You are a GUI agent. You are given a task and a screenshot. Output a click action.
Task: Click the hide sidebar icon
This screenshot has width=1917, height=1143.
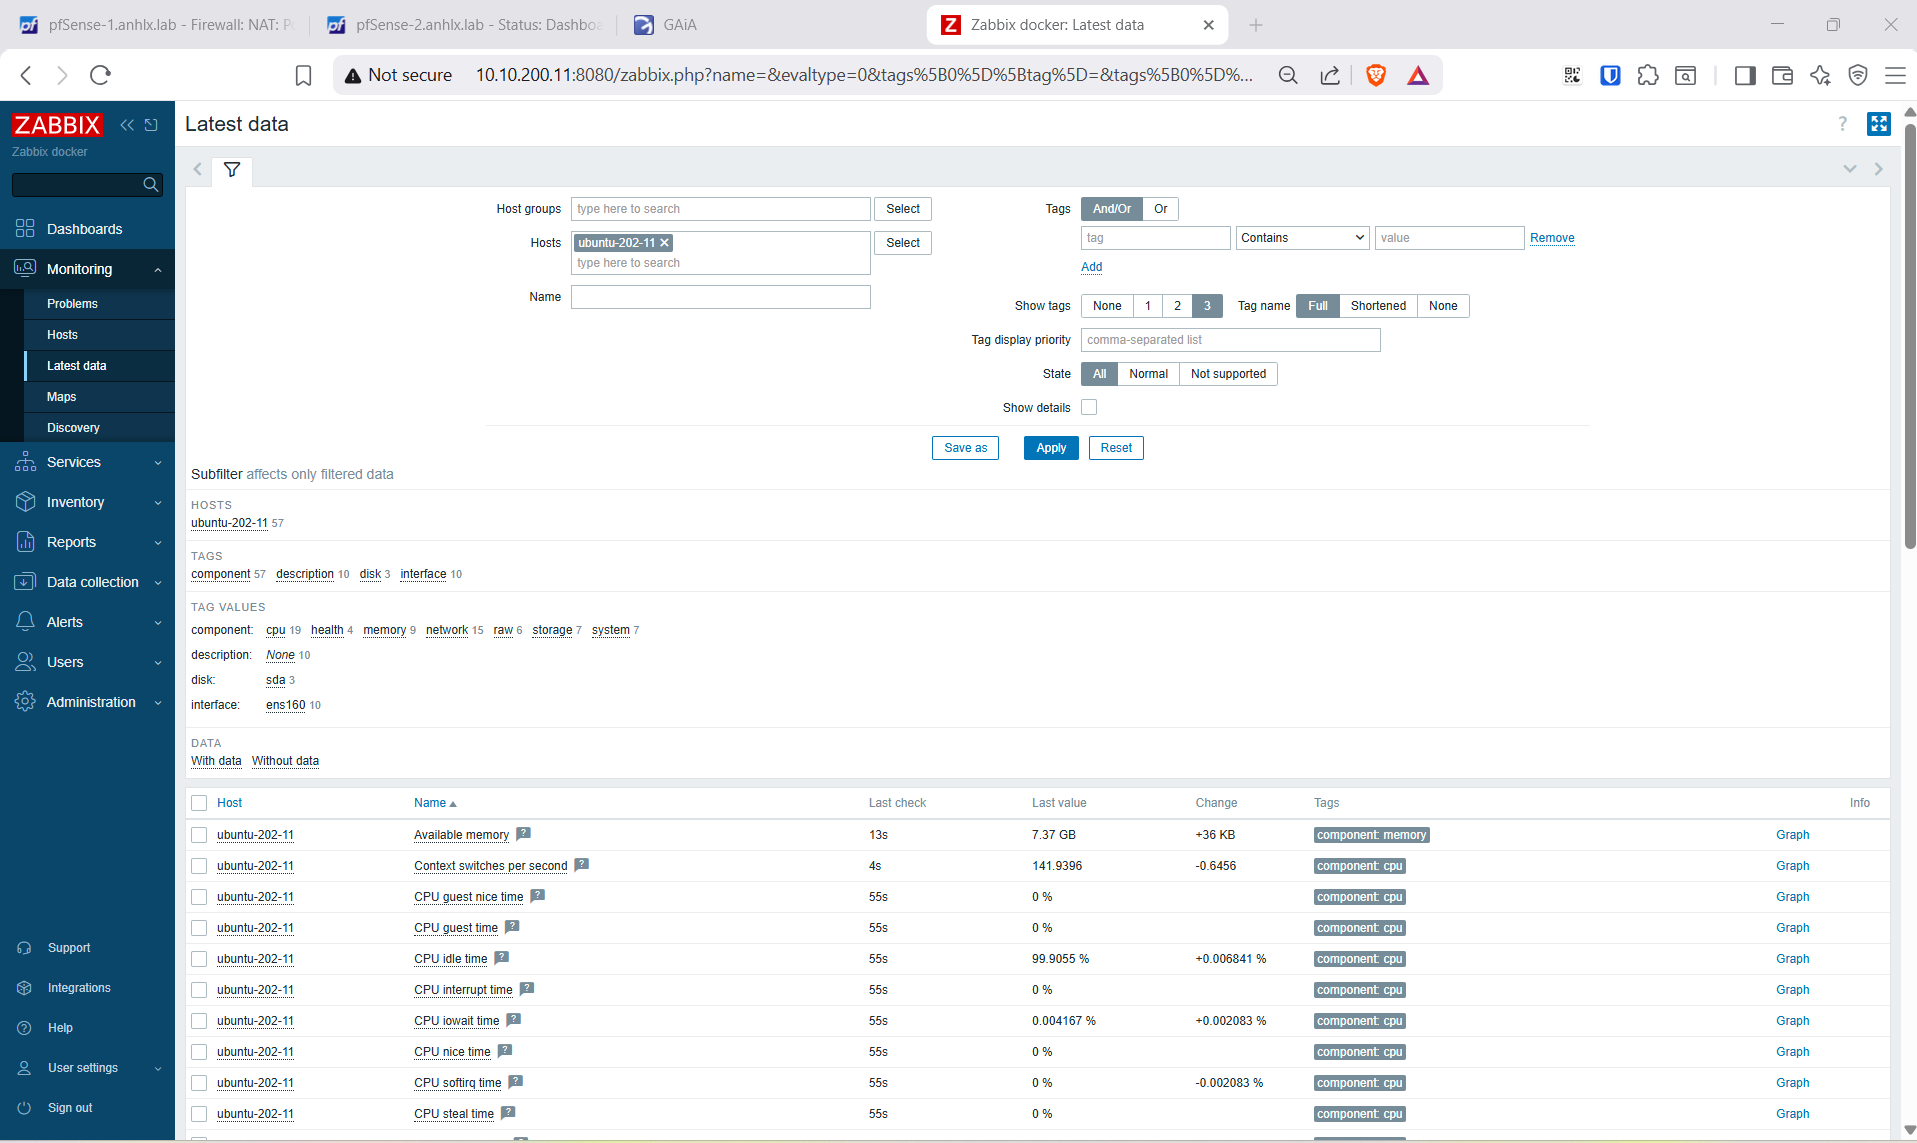click(151, 125)
